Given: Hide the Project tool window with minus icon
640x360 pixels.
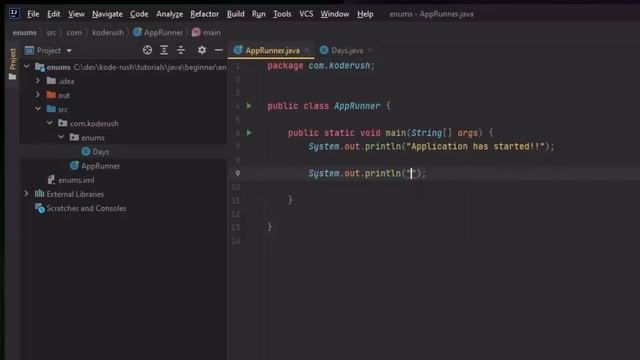Looking at the screenshot, I should click(x=218, y=50).
